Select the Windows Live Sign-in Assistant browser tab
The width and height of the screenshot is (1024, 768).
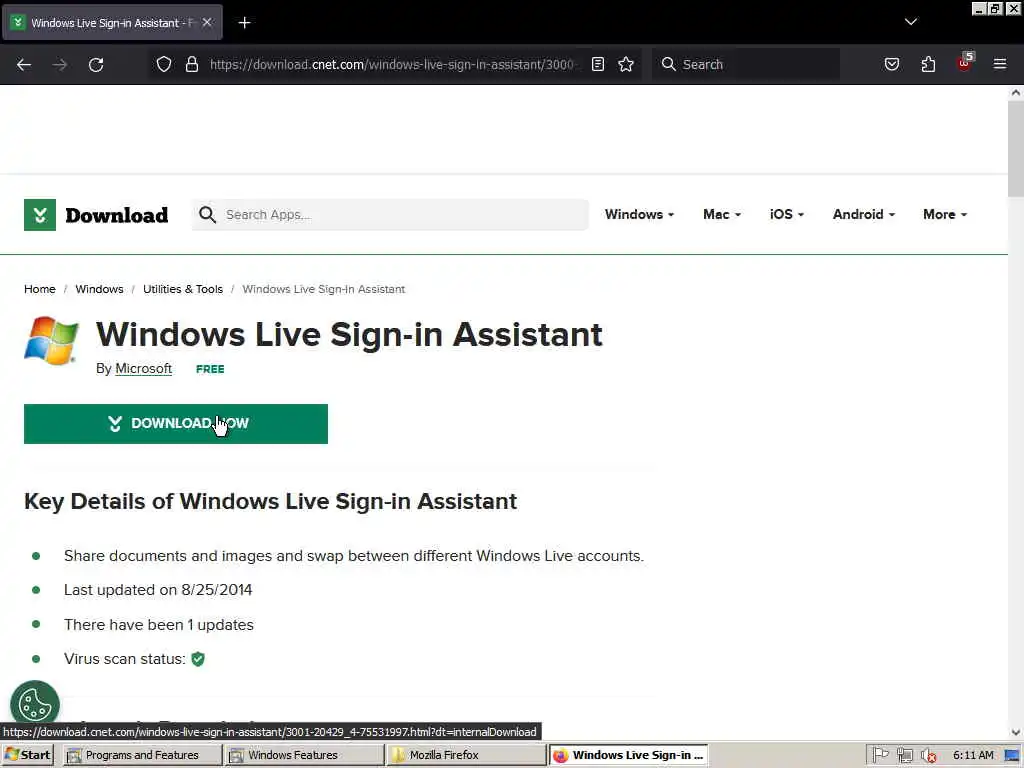pyautogui.click(x=112, y=22)
